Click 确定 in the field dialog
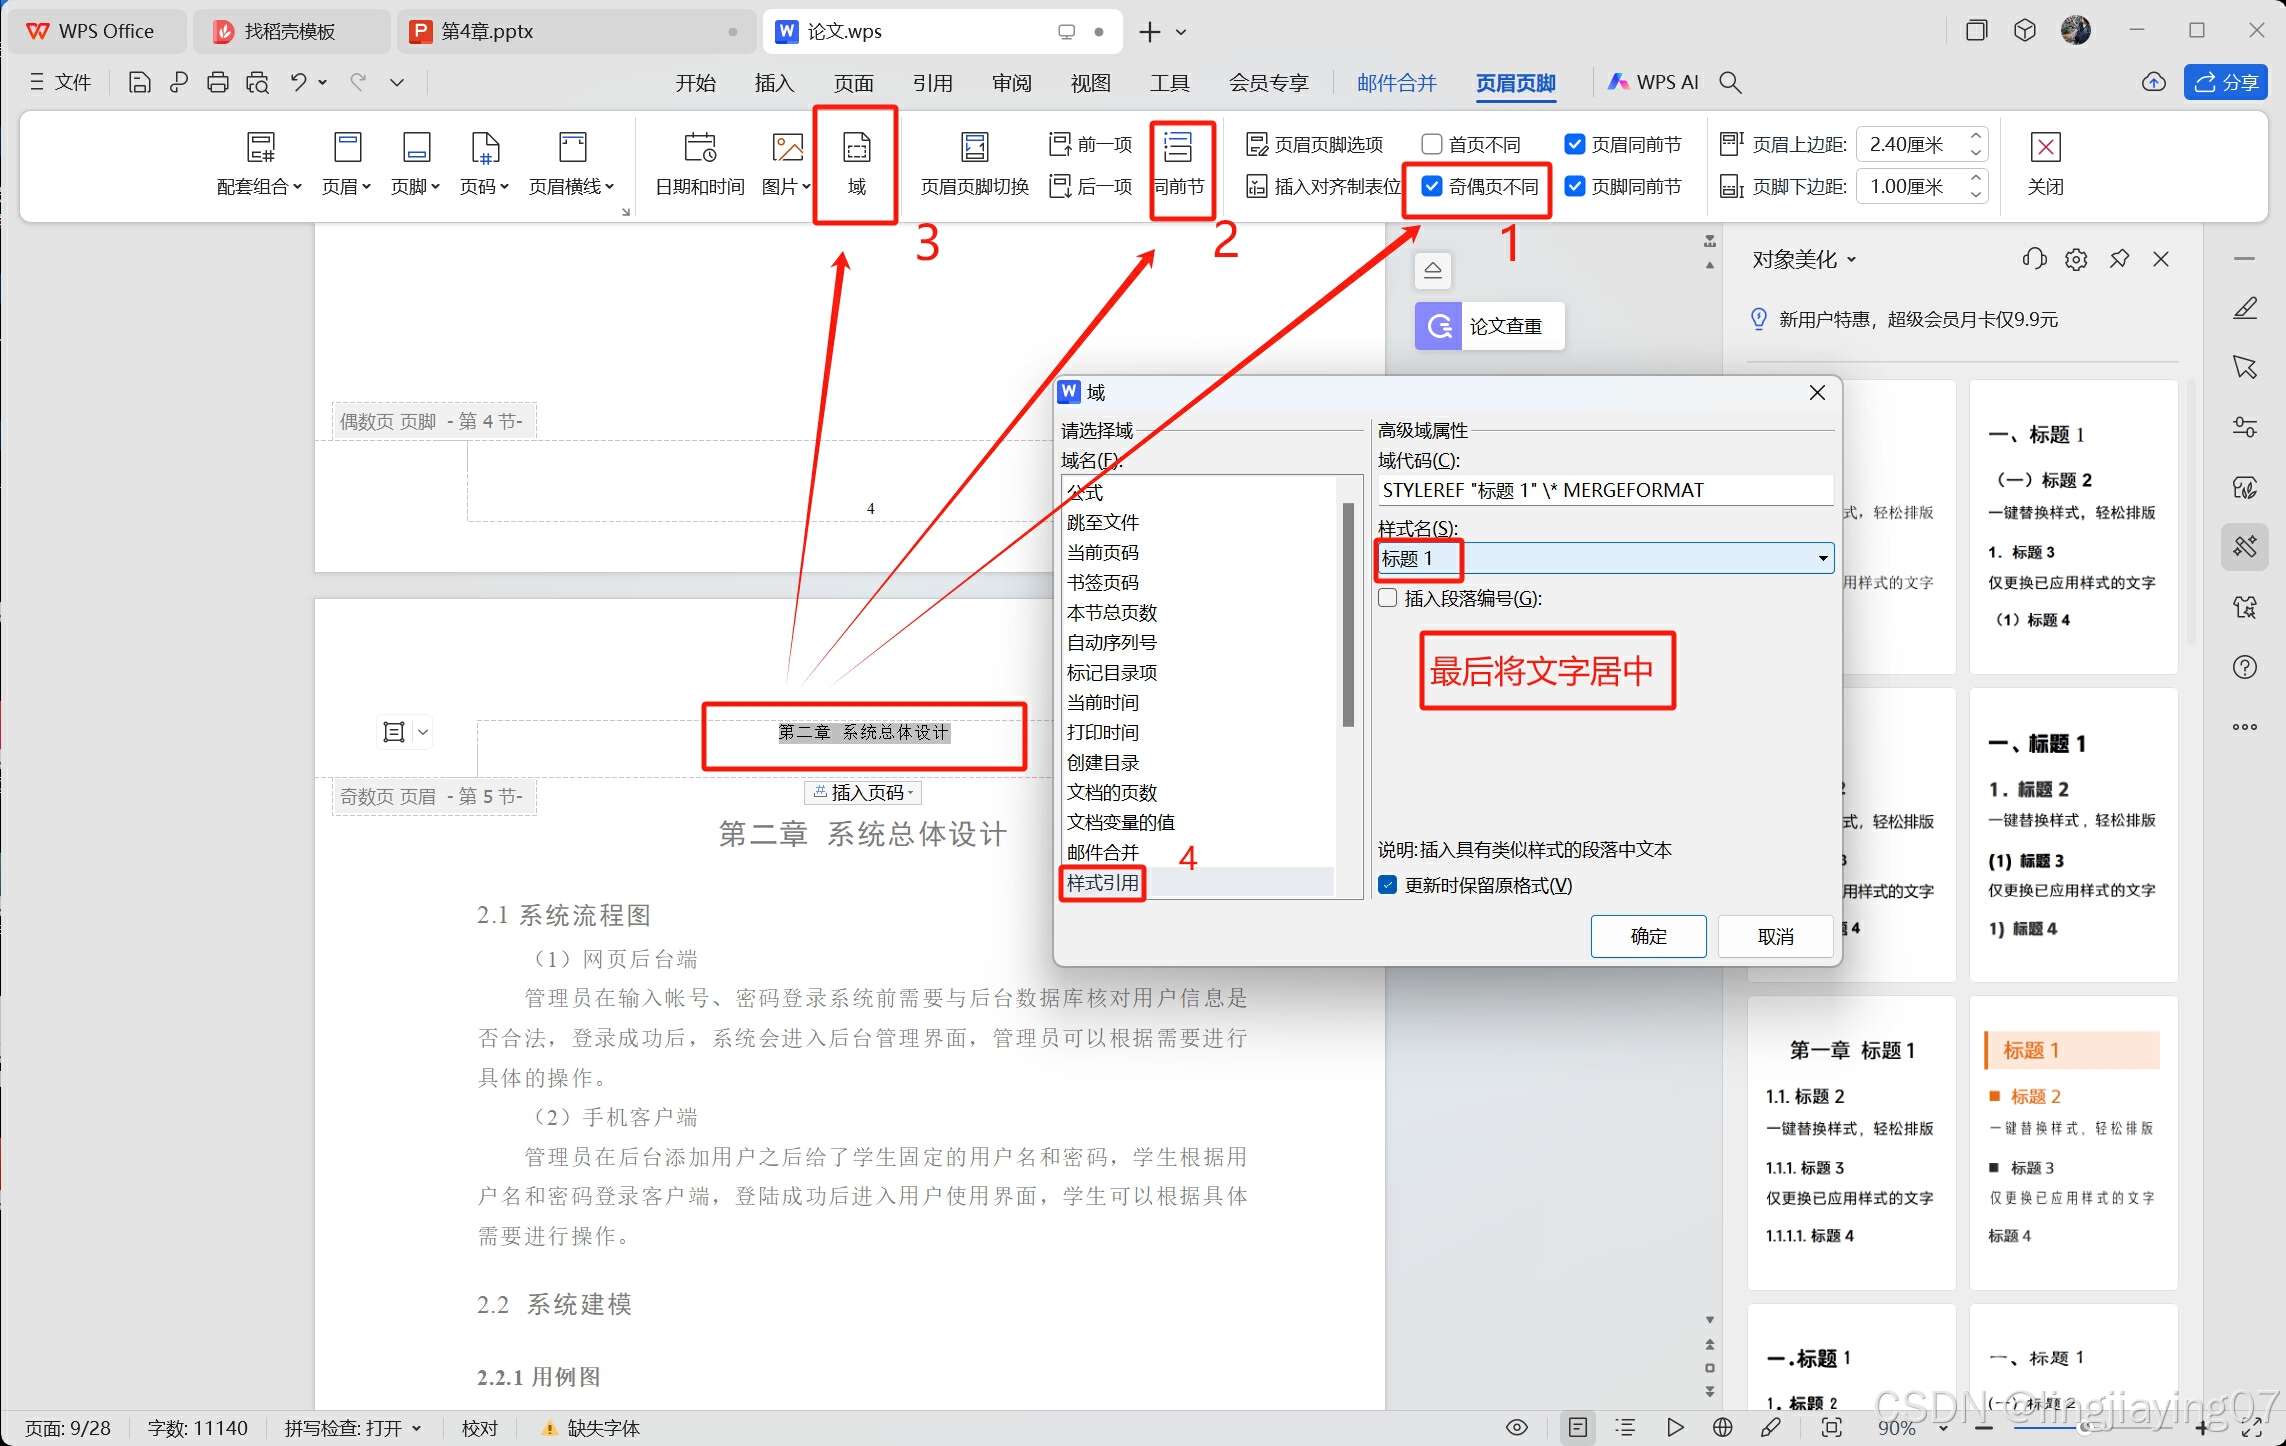The width and height of the screenshot is (2286, 1446). click(x=1648, y=936)
